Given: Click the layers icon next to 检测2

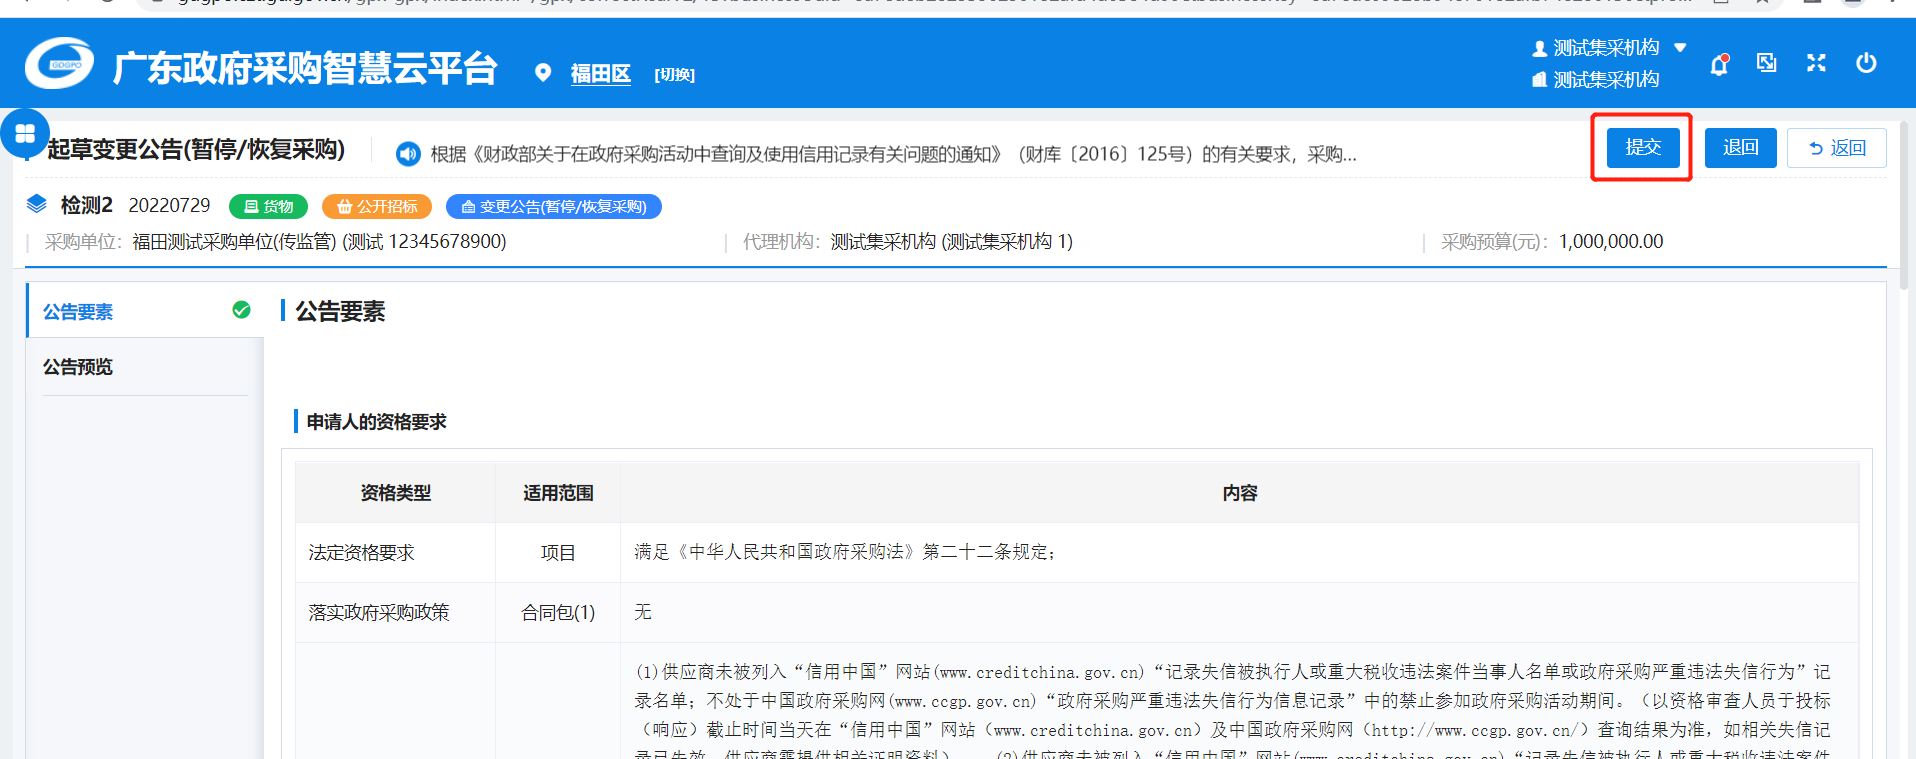Looking at the screenshot, I should click(x=37, y=205).
